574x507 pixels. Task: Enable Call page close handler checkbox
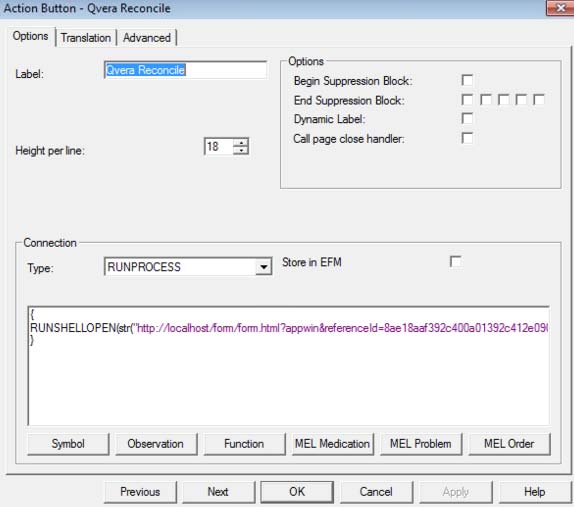point(467,138)
